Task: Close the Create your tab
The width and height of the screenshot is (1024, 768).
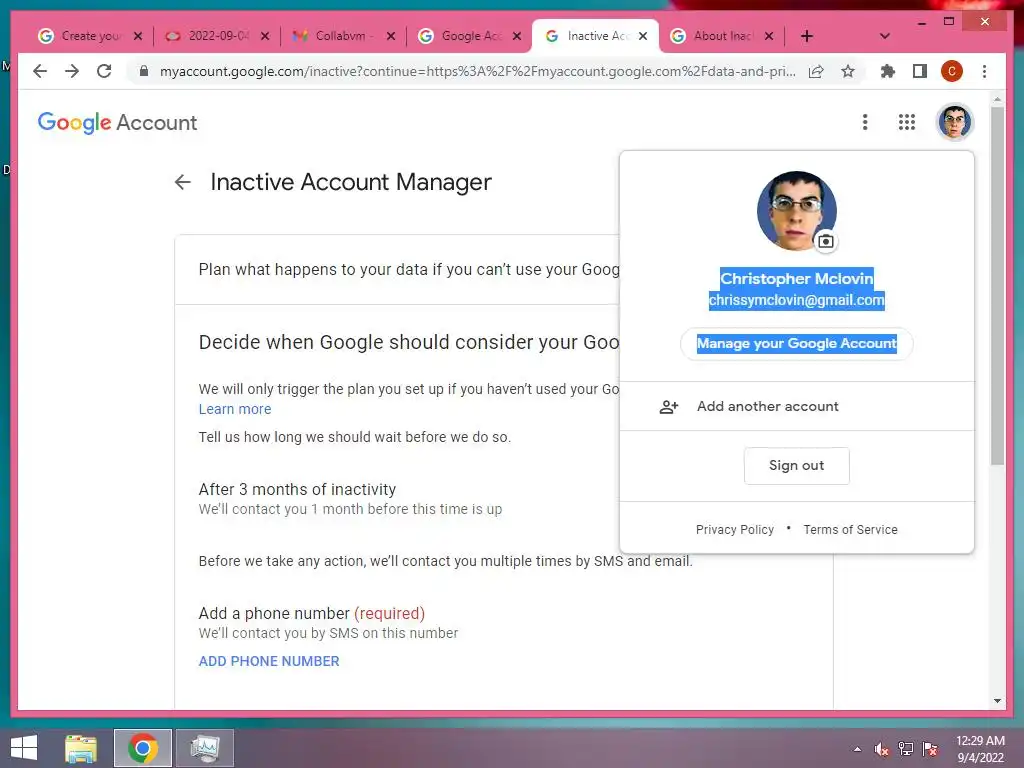Action: (138, 36)
